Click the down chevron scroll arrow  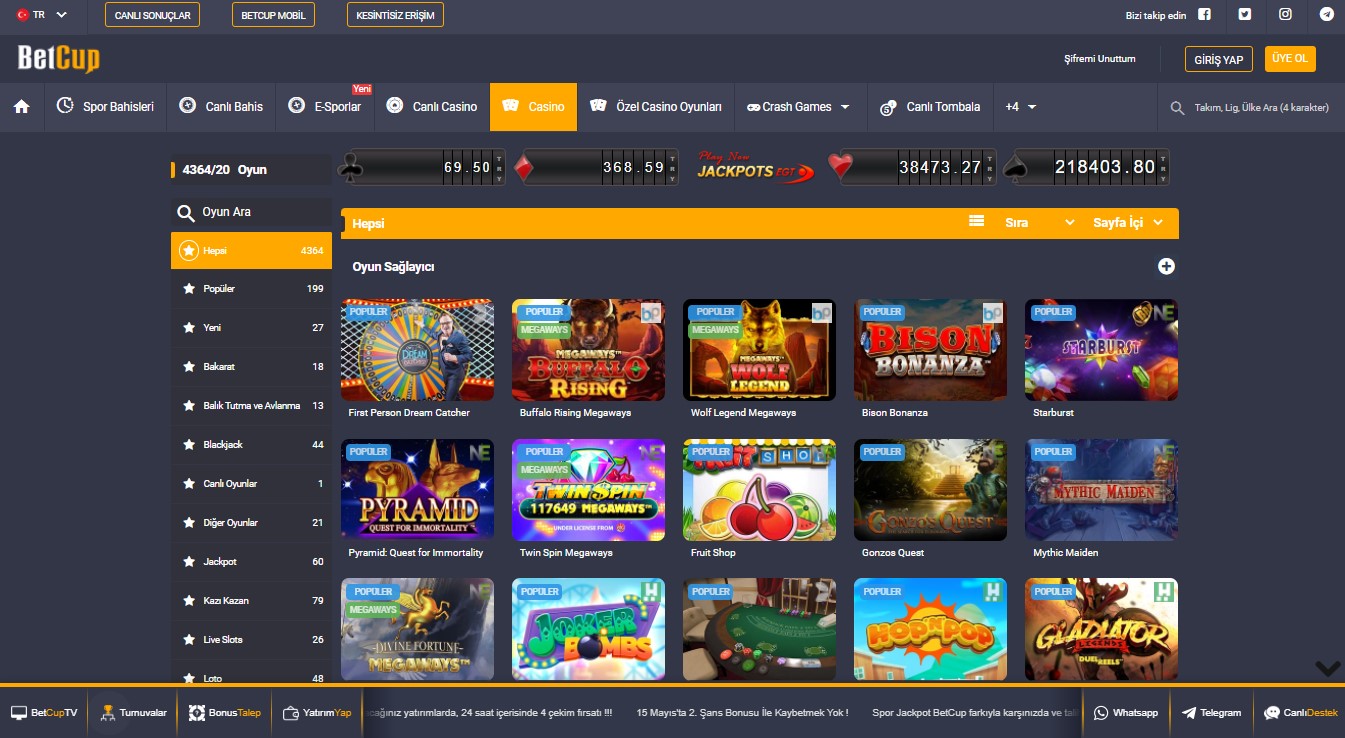pyautogui.click(x=1327, y=668)
